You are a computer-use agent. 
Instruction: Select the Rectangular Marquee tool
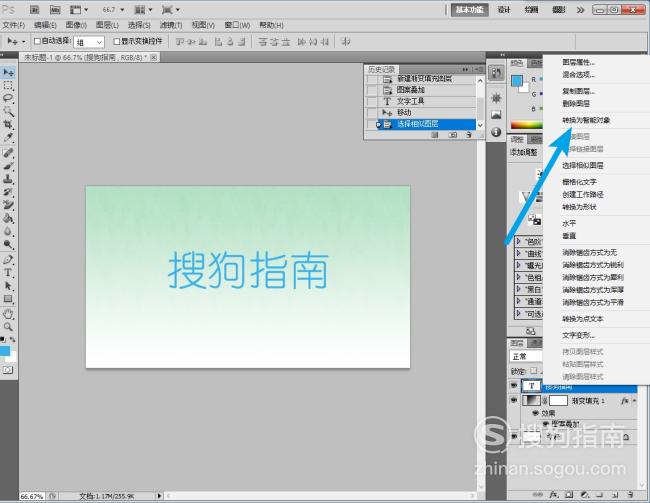click(x=8, y=85)
